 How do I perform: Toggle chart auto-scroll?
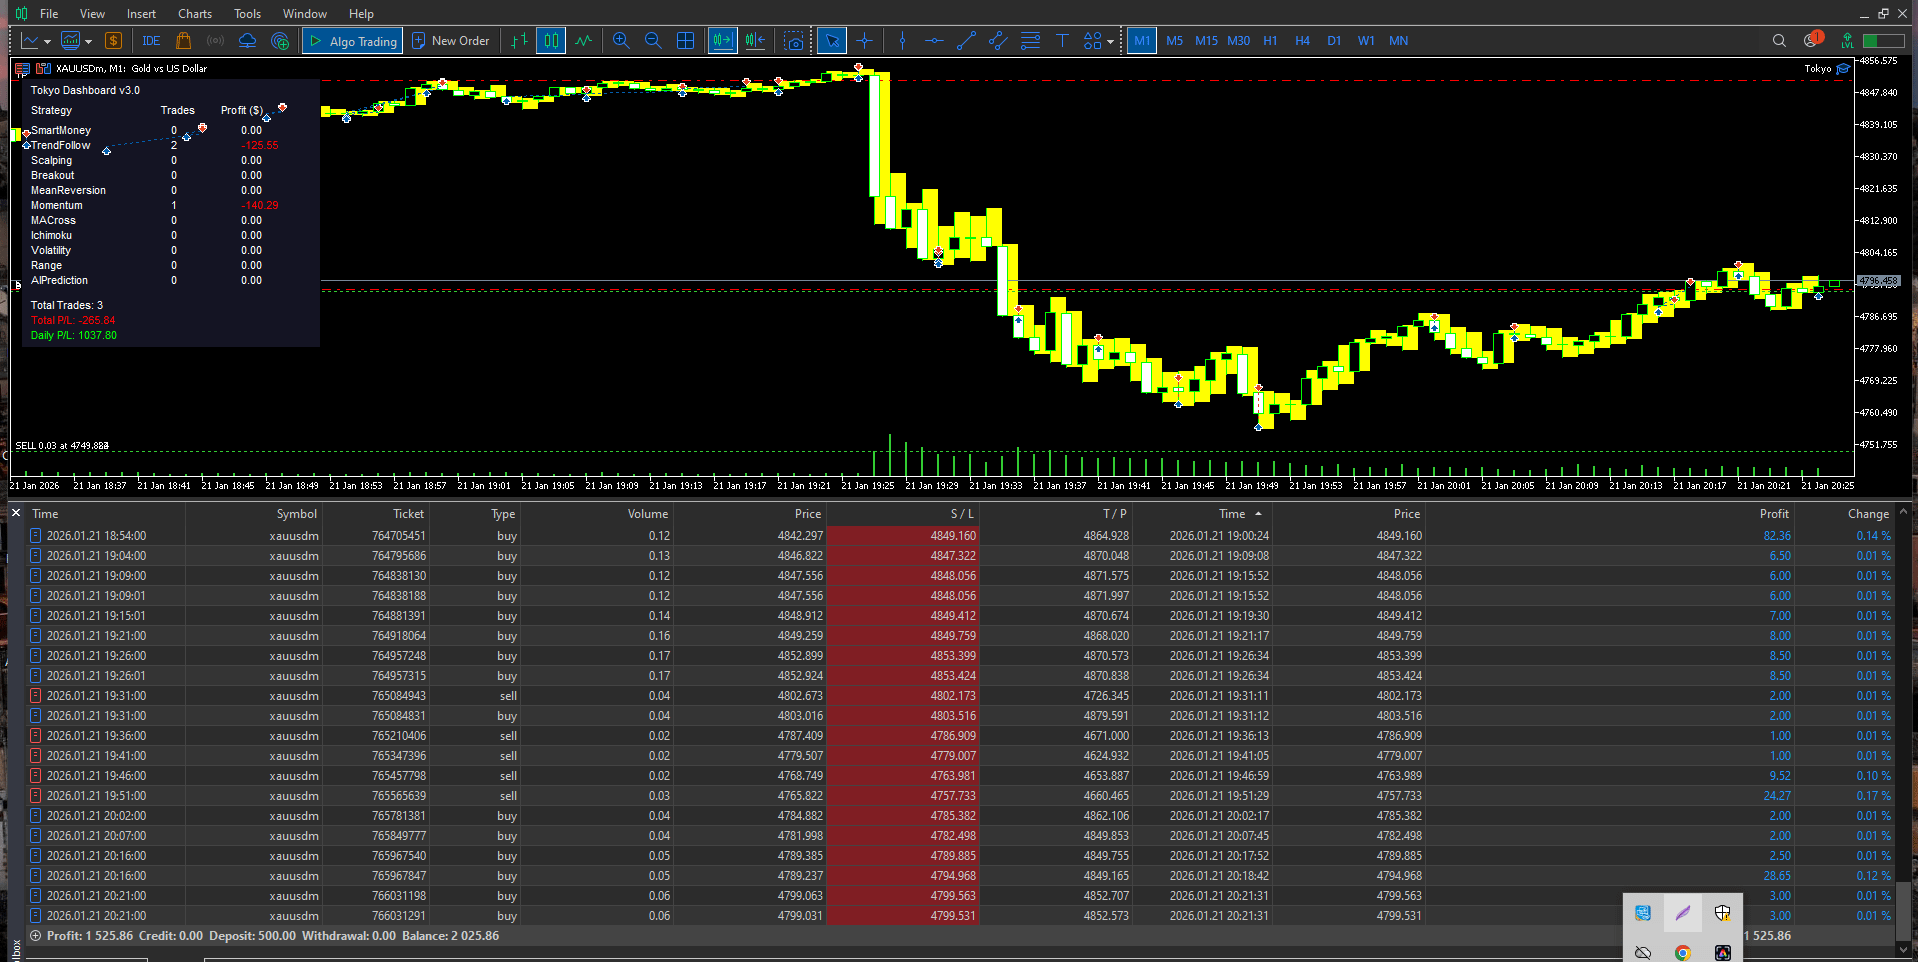pos(722,40)
